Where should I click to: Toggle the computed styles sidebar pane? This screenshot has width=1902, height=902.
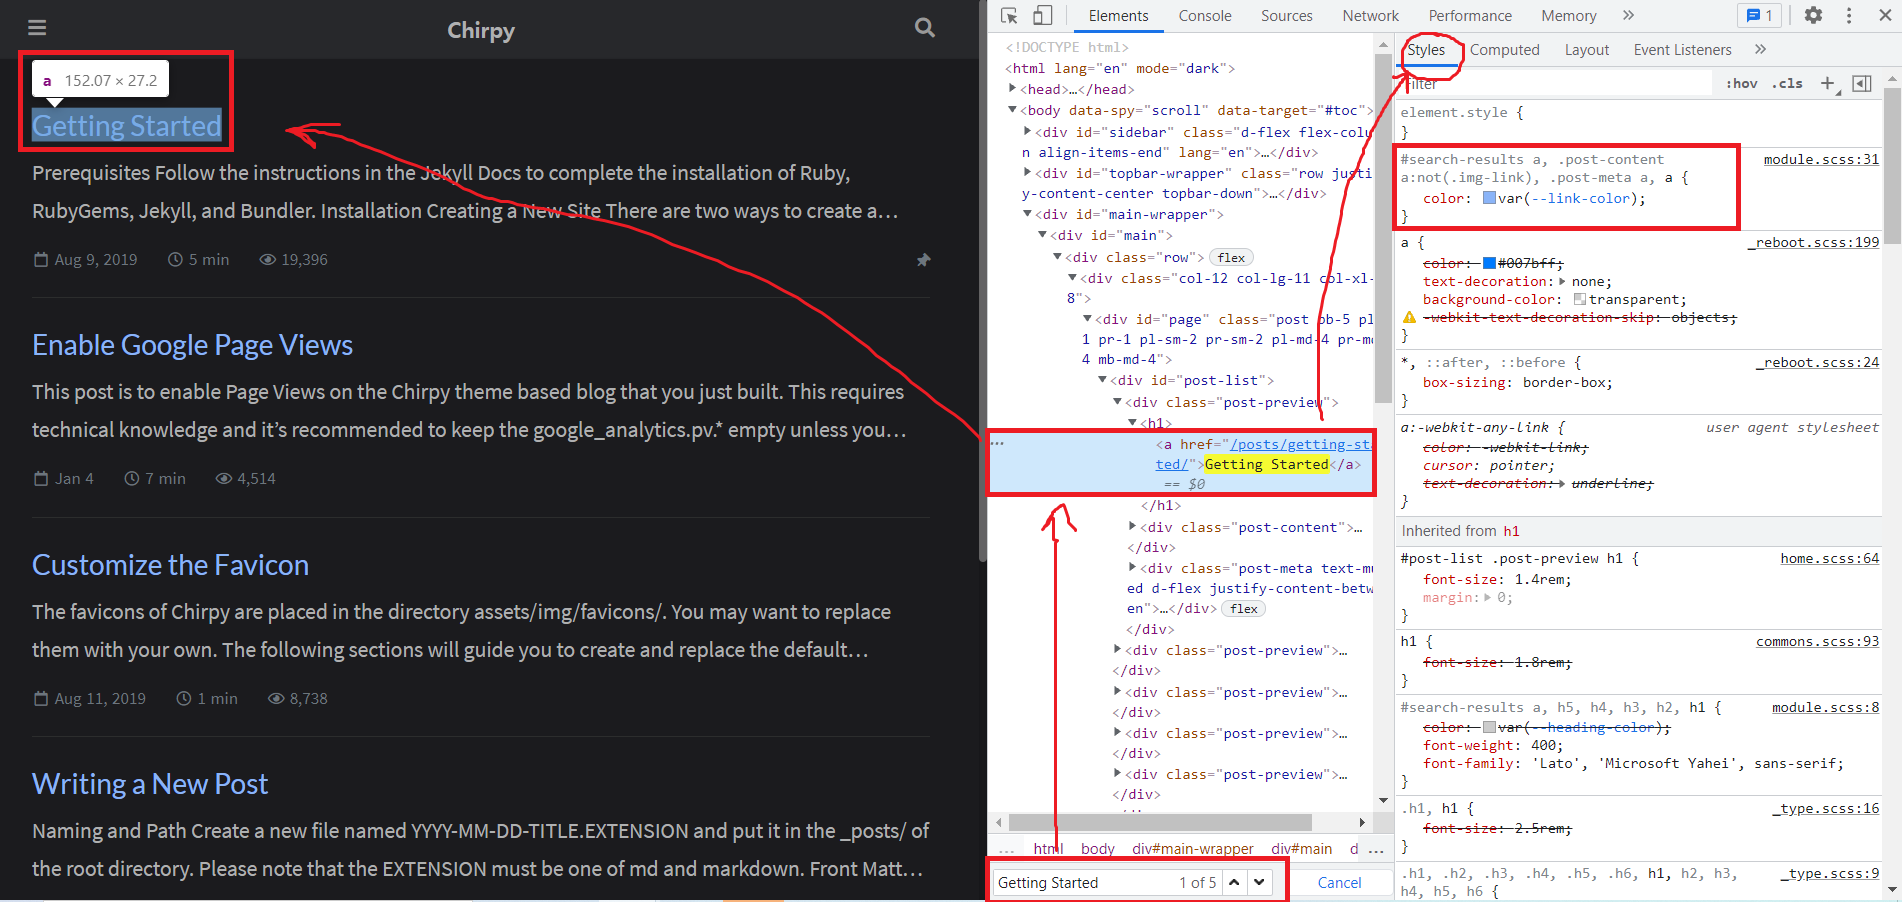[1862, 83]
